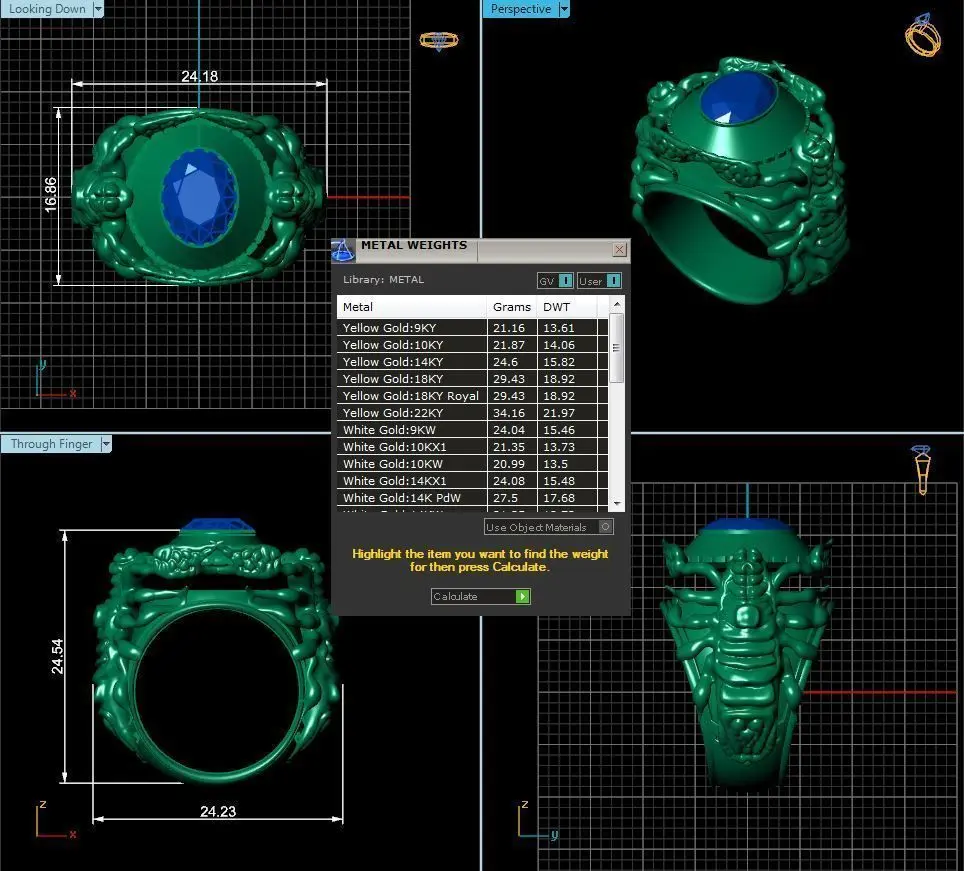Screen dimensions: 964x871
Task: Click the blue gemstone in Looking Down view
Action: (199, 197)
